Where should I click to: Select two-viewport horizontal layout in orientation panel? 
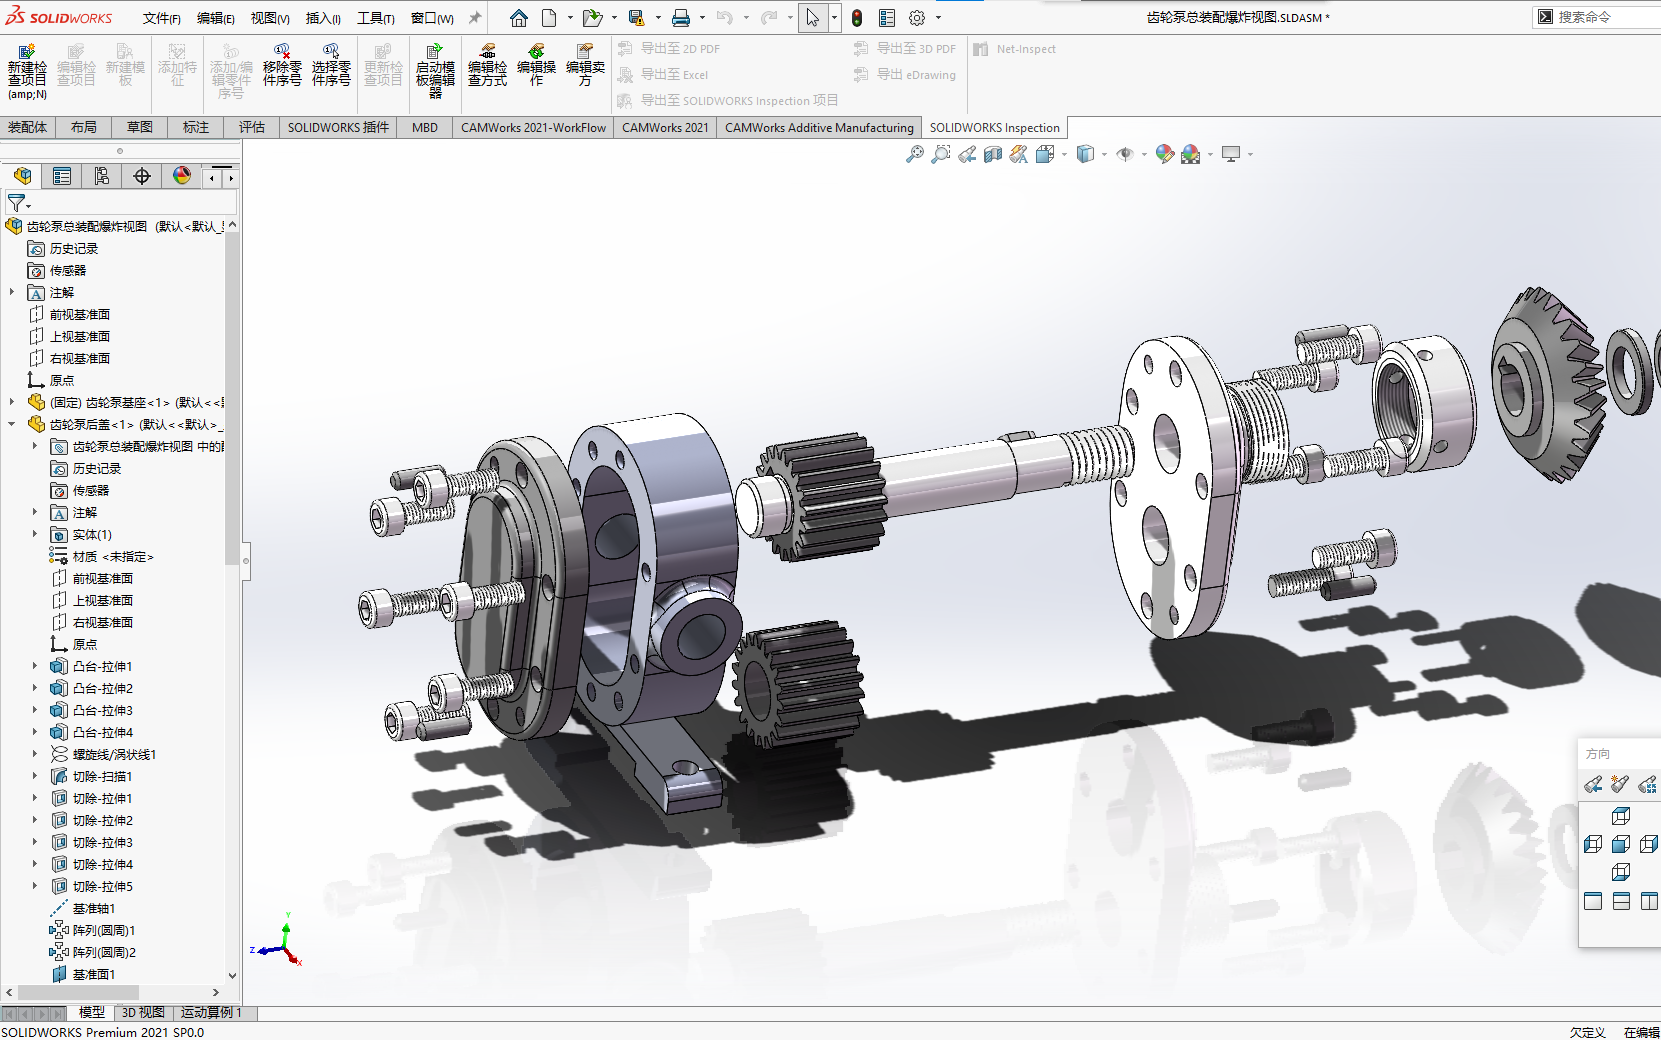point(1621,899)
